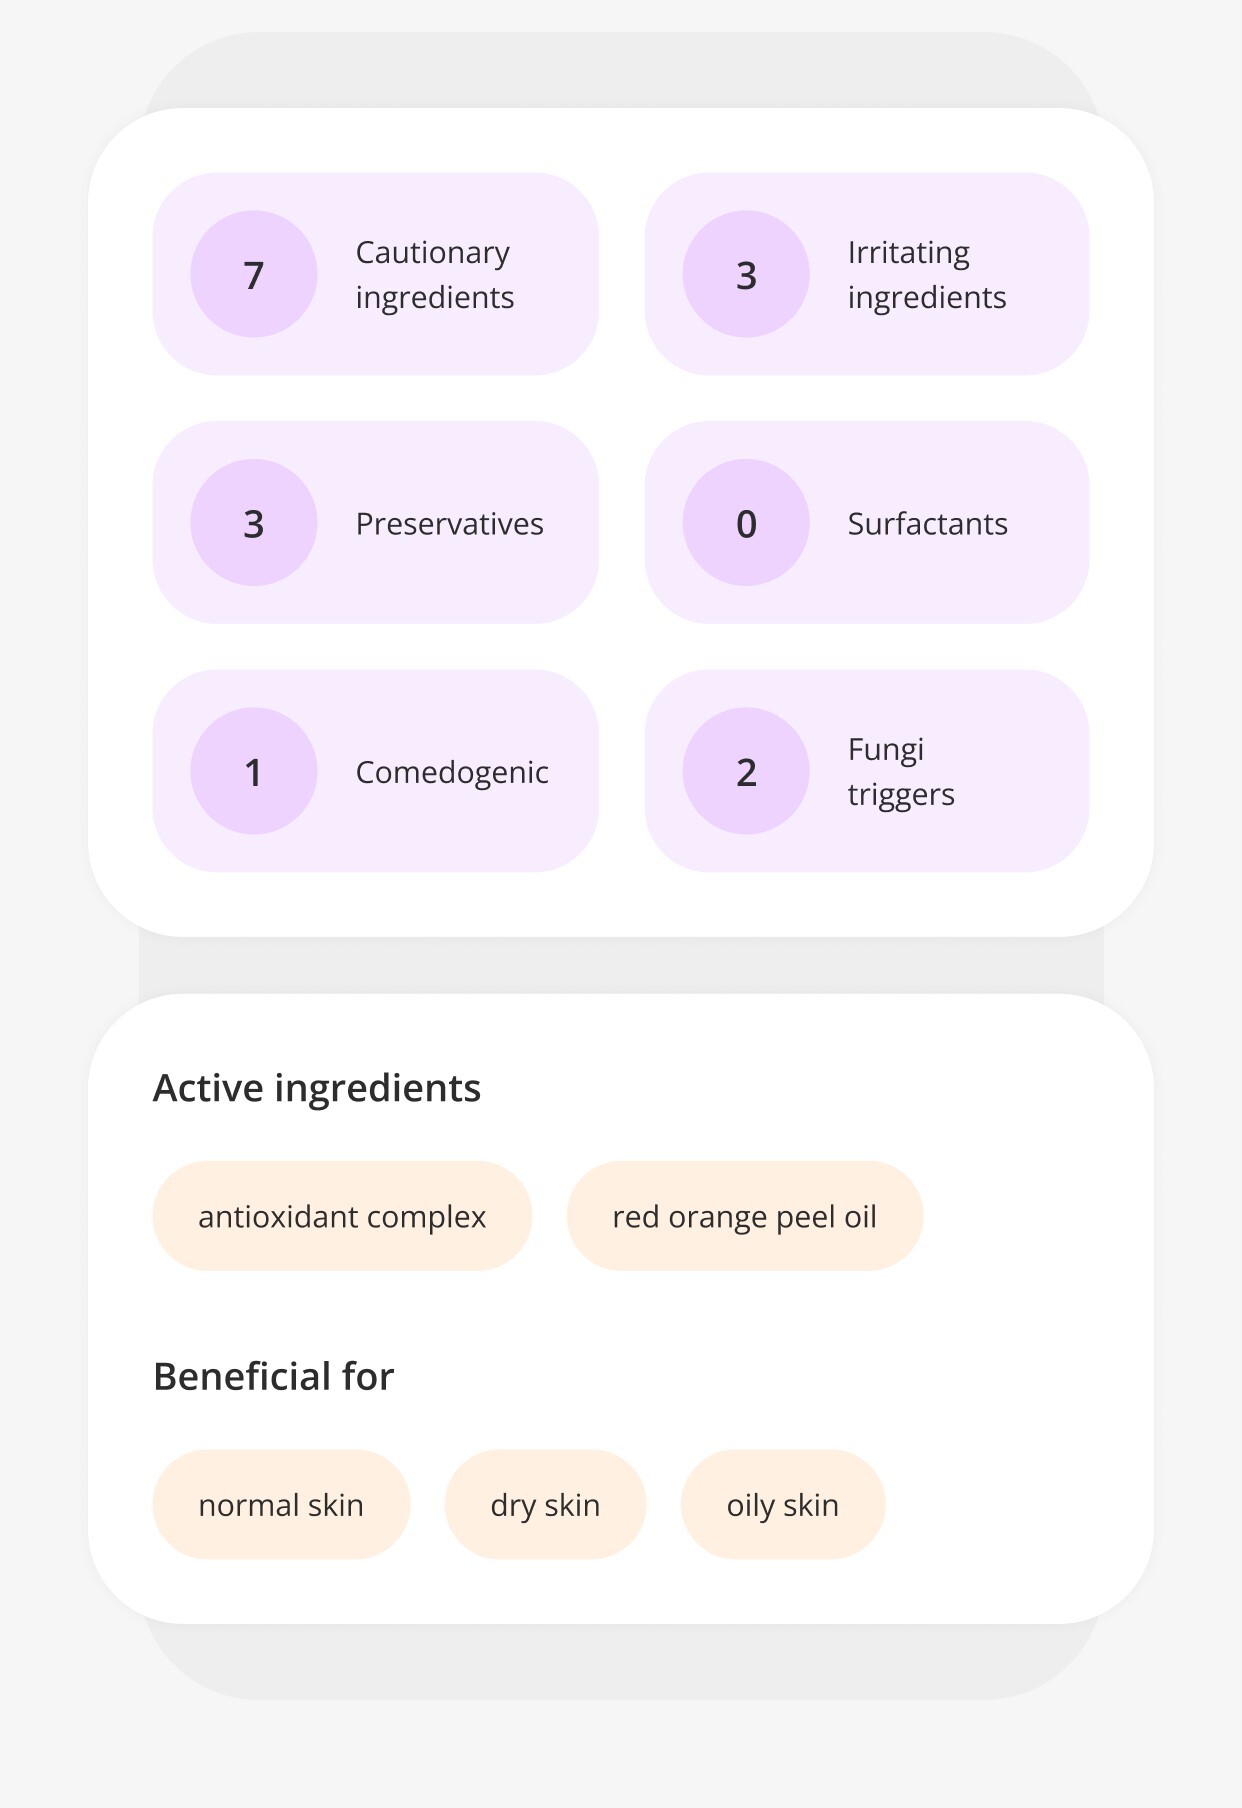Viewport: 1242px width, 1808px height.
Task: Open the Comedogenic label text
Action: [452, 772]
